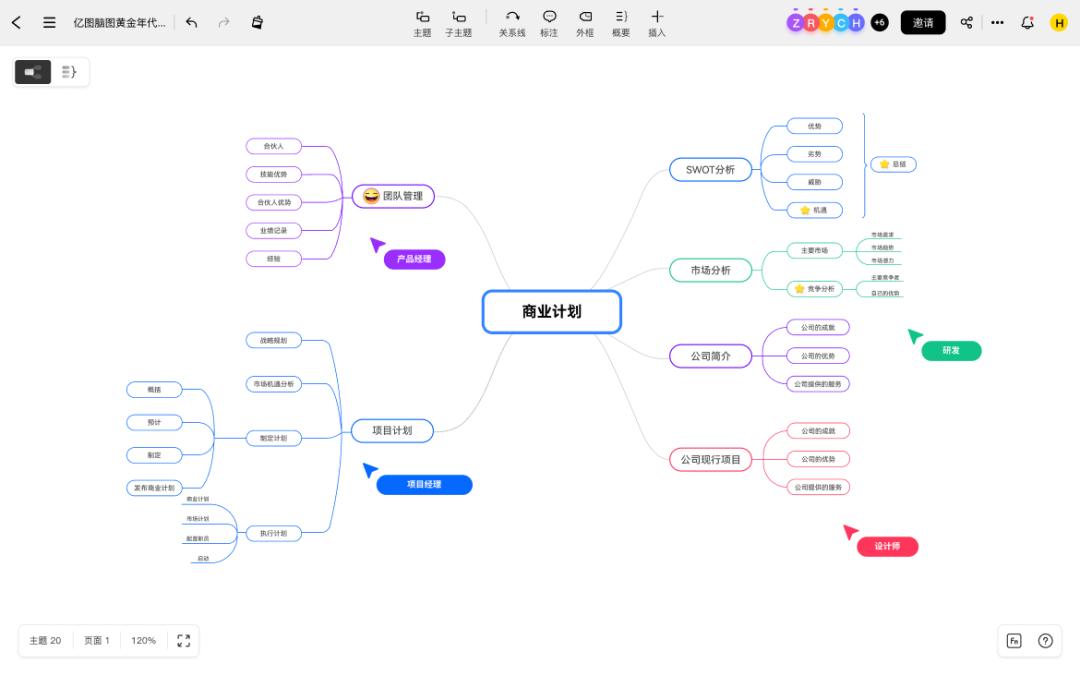The image size is (1080, 676).
Task: Open the notification bell
Action: point(1027,22)
